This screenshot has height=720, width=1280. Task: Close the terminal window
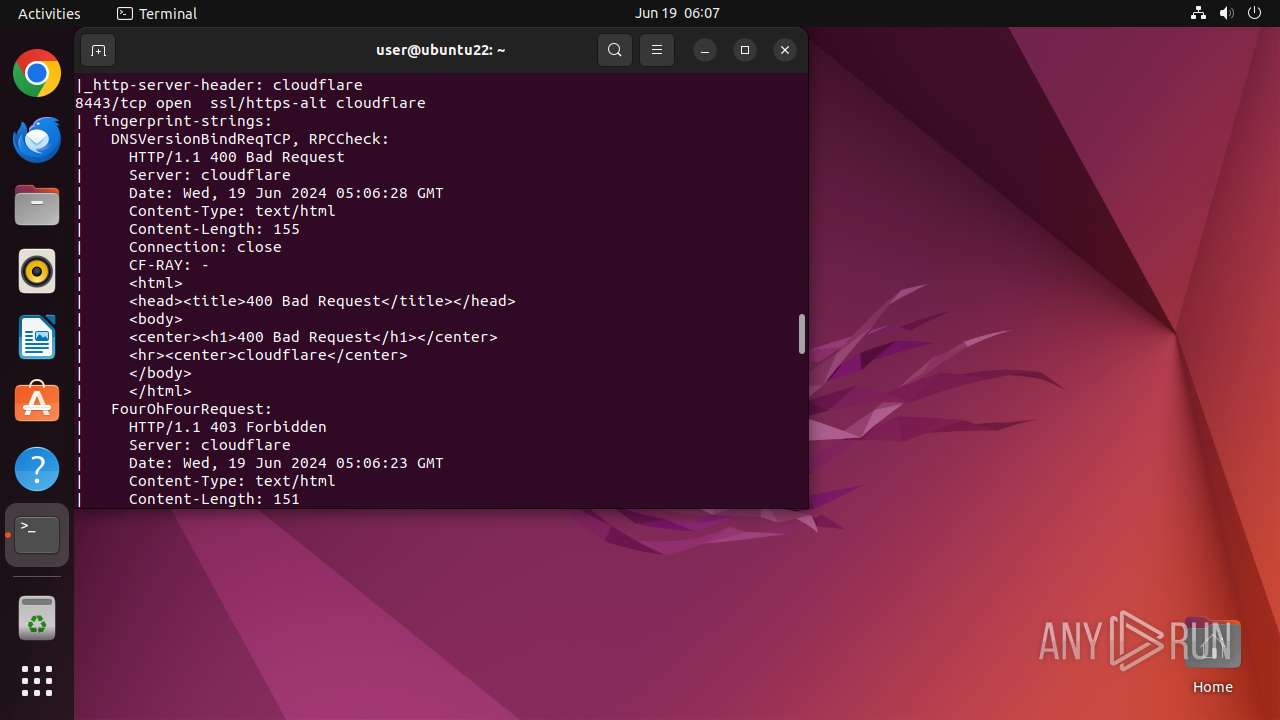pos(785,50)
